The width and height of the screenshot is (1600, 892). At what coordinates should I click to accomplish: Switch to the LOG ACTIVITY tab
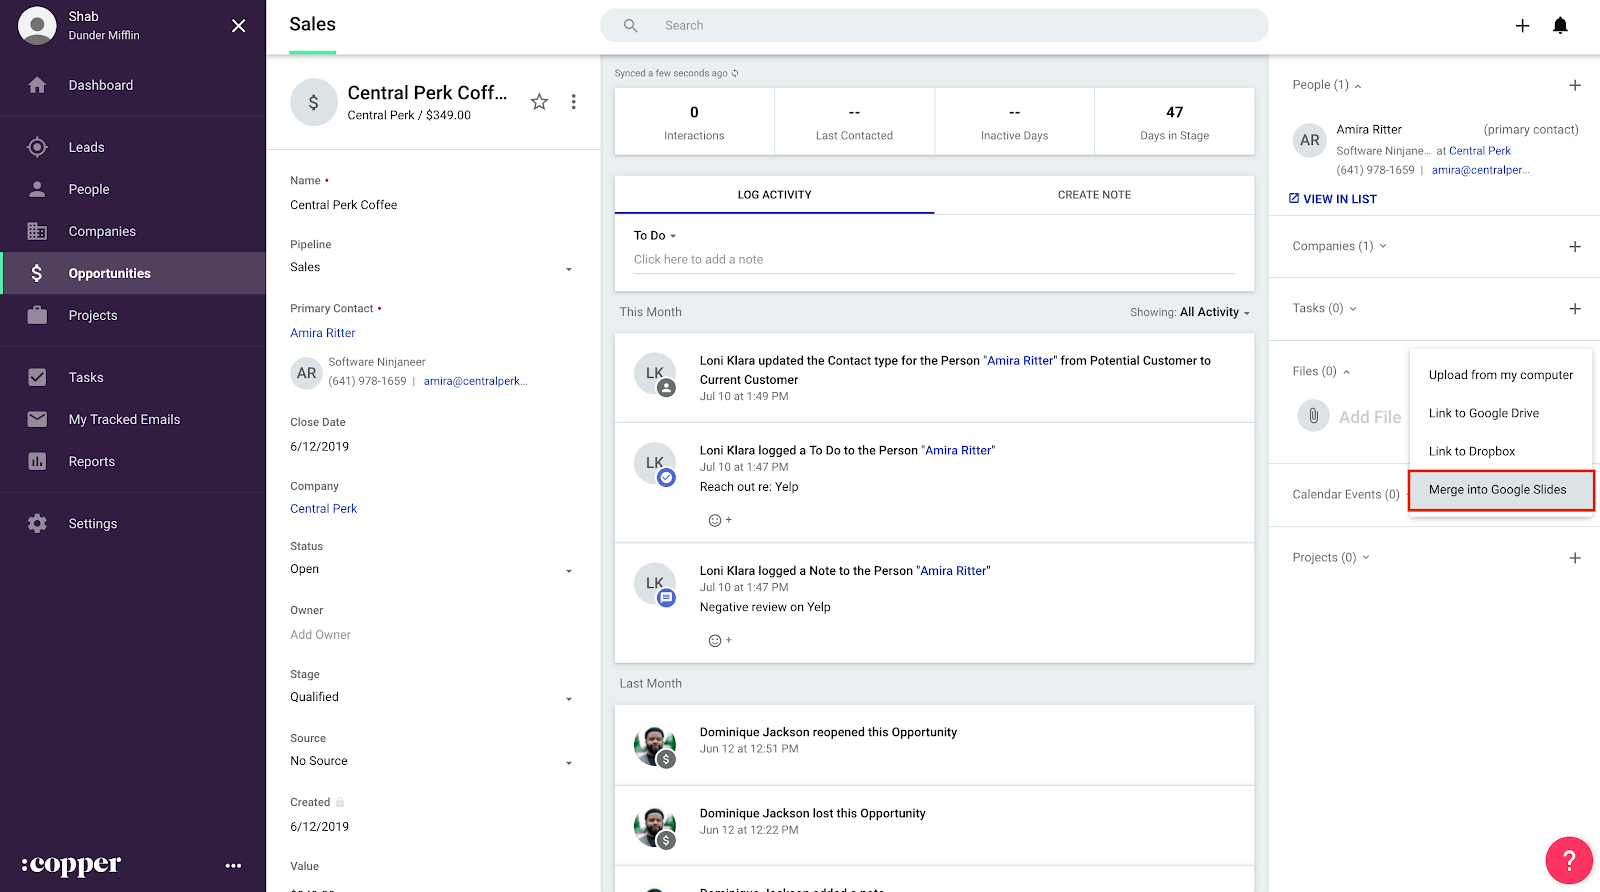774,195
